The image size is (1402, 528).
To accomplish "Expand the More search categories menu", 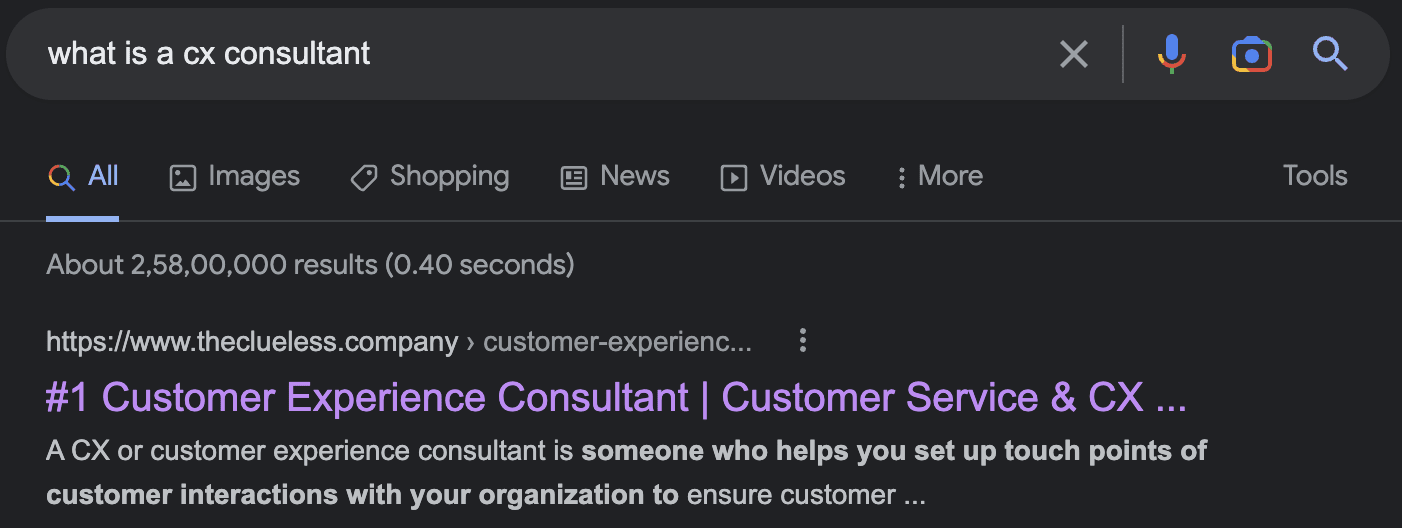I will click(939, 177).
